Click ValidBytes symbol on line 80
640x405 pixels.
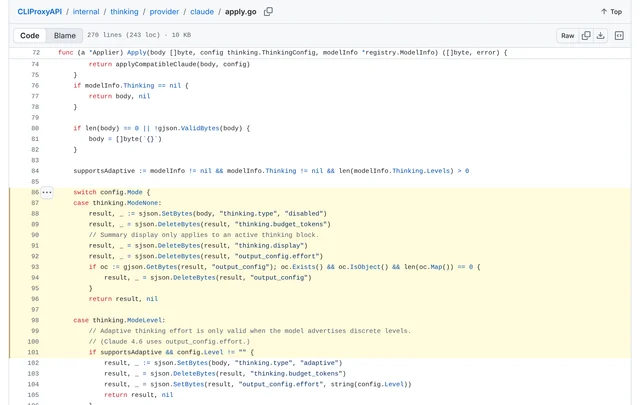[200, 128]
